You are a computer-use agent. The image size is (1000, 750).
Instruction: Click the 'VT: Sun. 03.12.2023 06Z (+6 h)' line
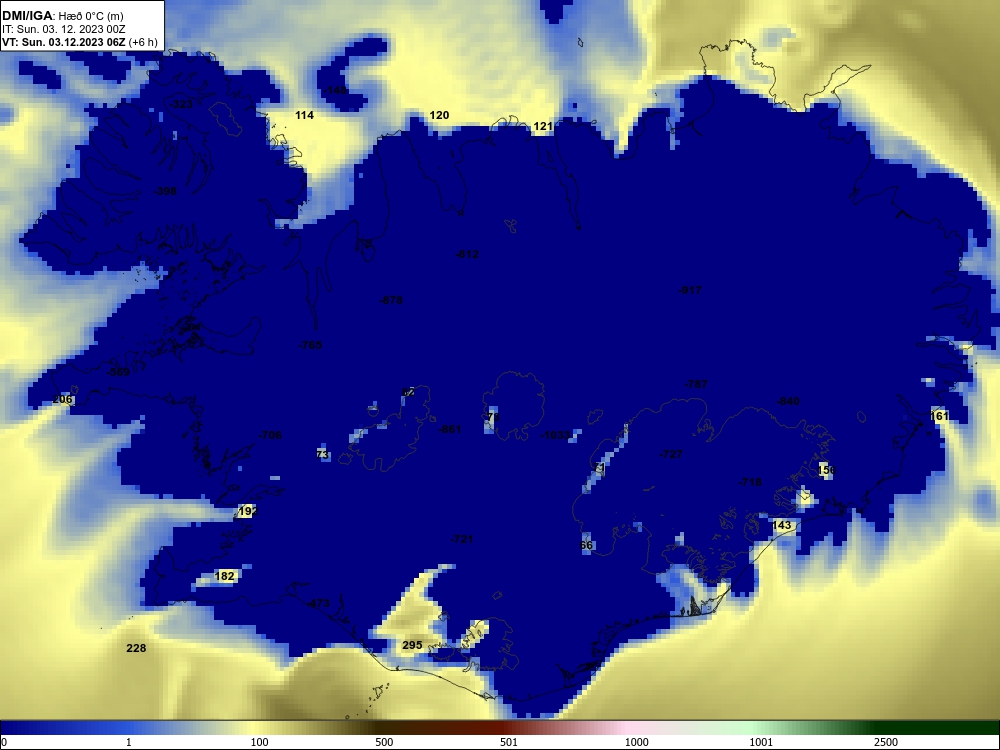(80, 42)
